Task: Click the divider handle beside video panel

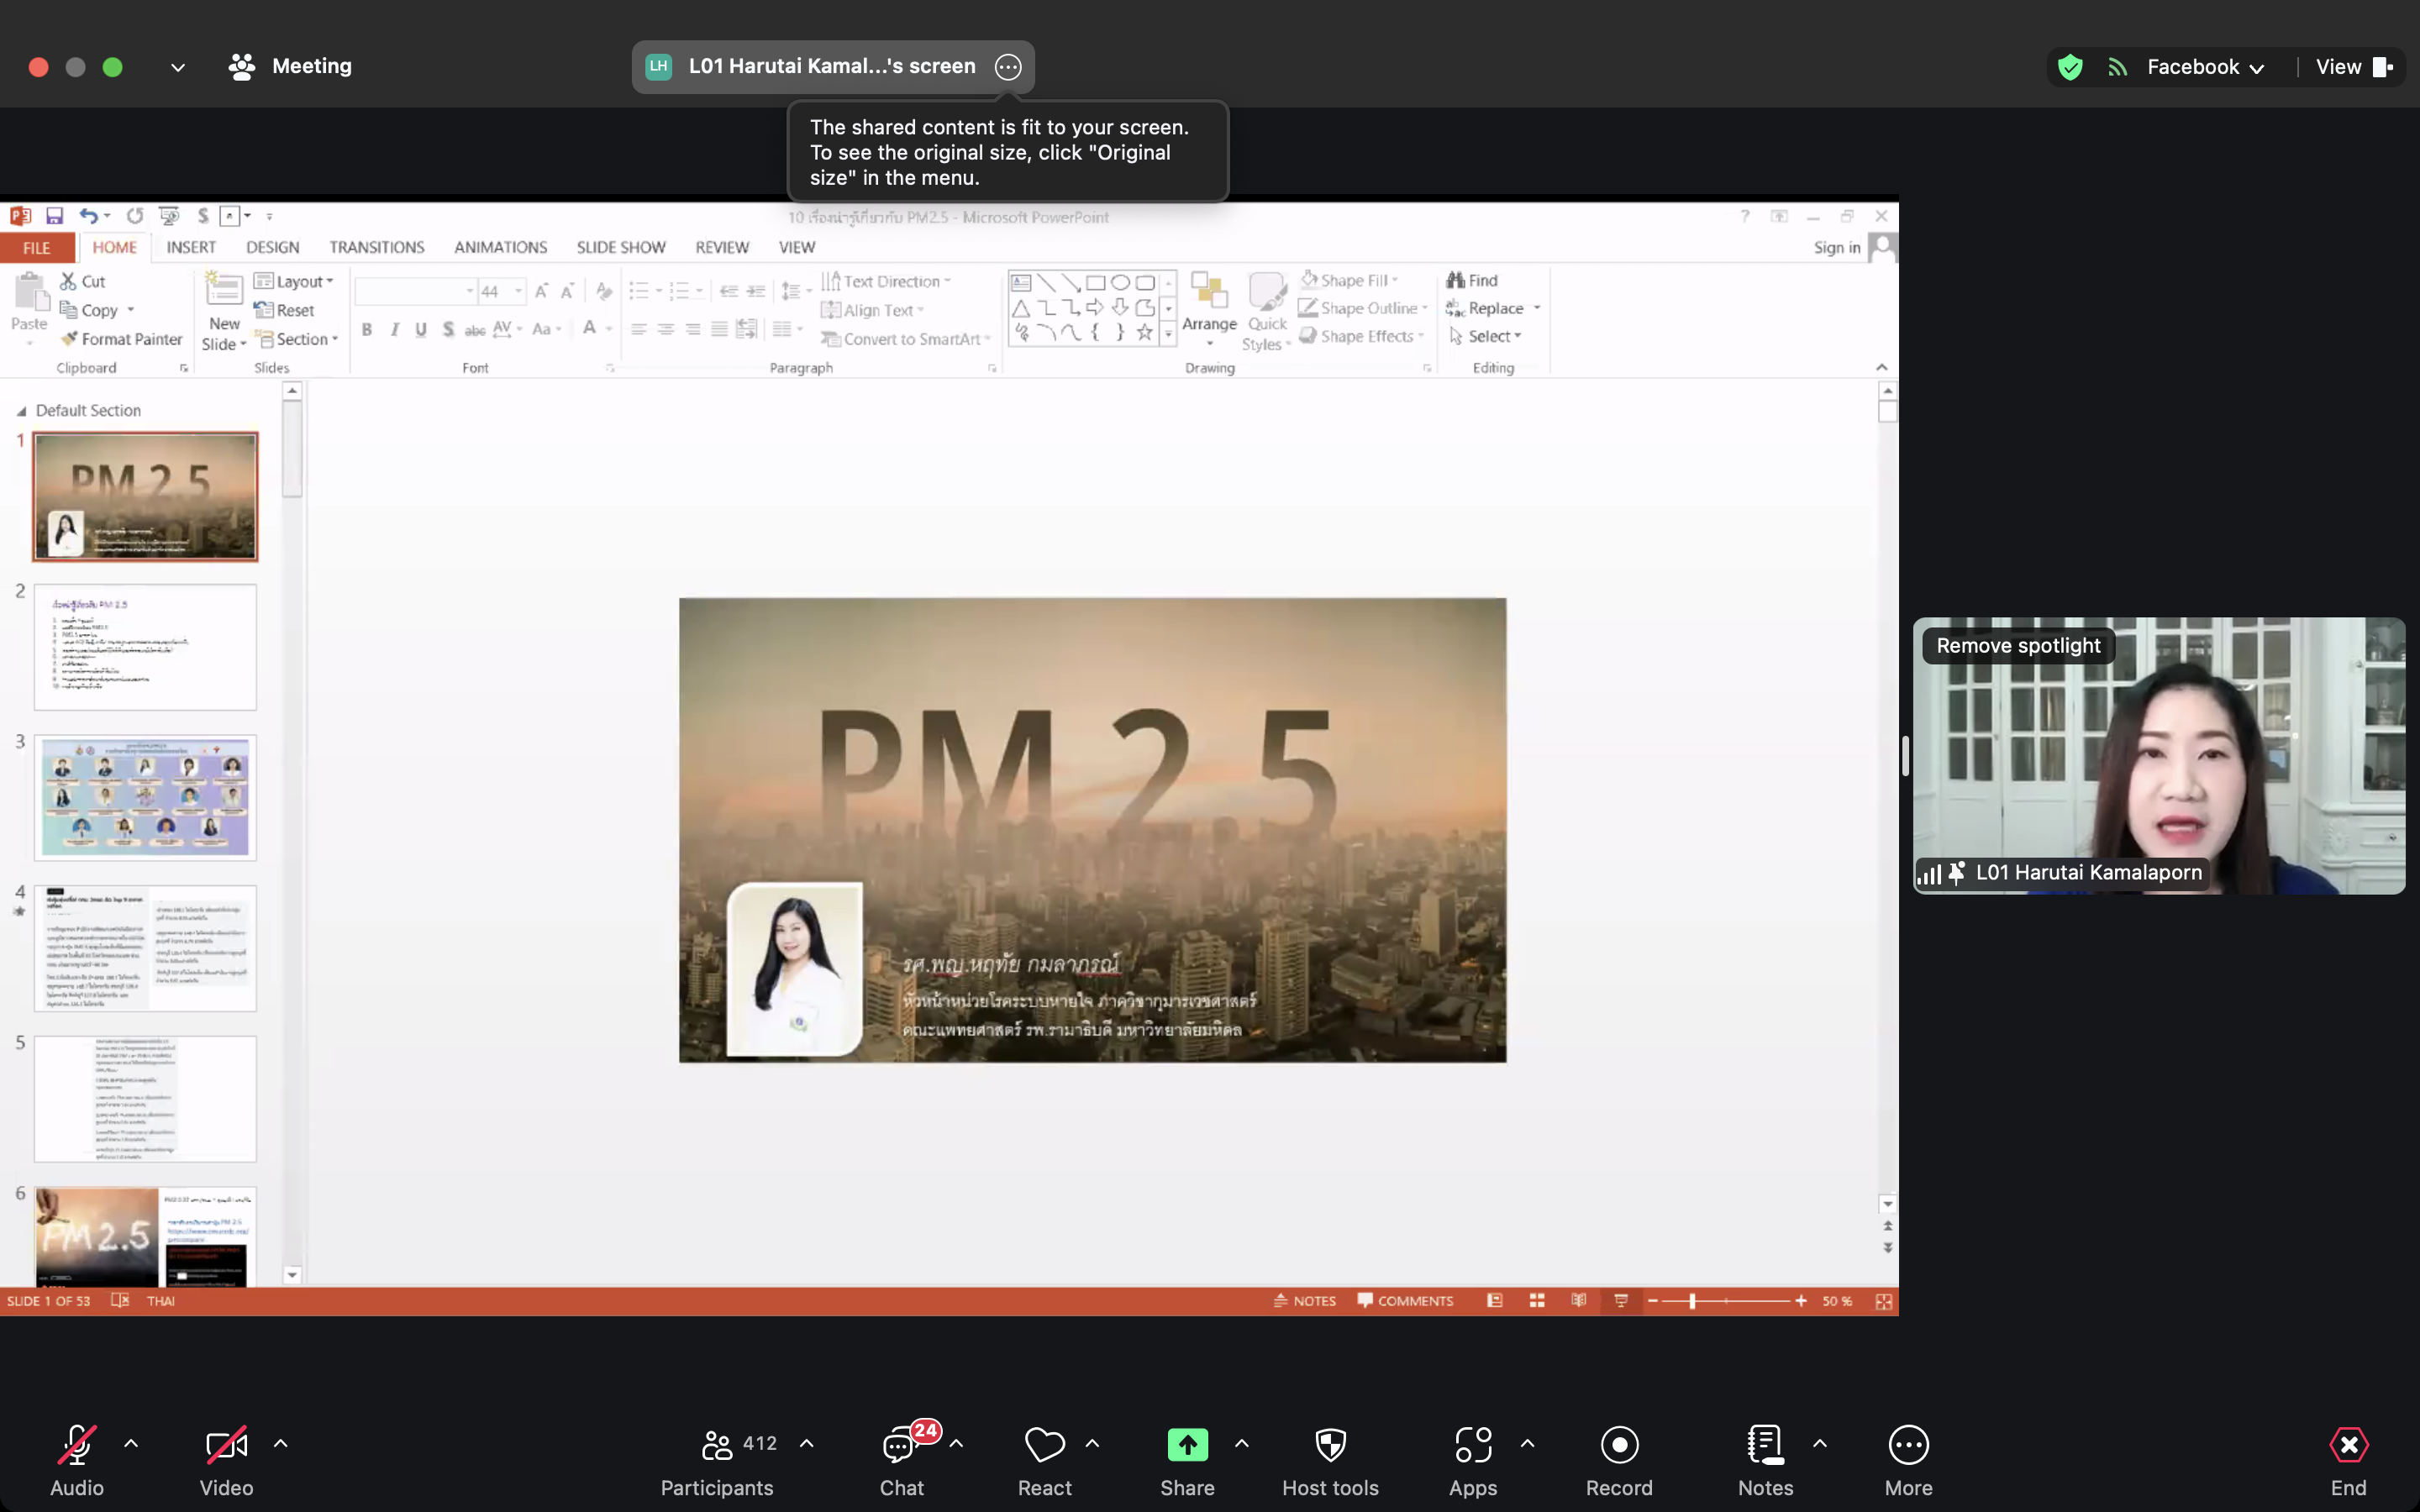Action: tap(1905, 756)
